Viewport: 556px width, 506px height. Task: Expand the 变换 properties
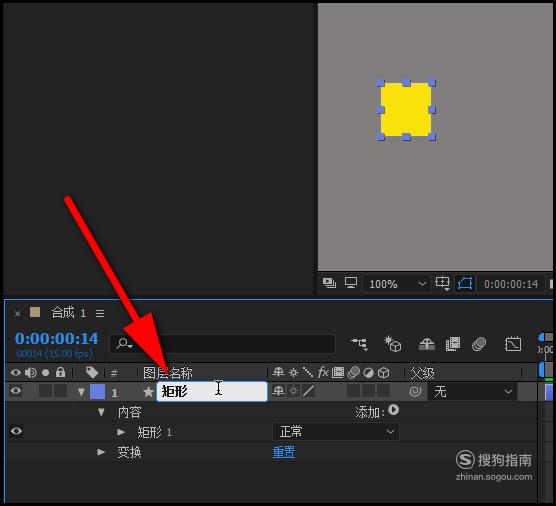click(x=101, y=452)
